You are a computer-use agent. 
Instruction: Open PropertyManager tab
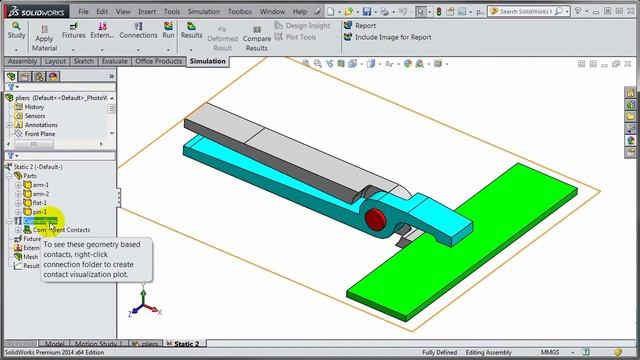(x=25, y=76)
